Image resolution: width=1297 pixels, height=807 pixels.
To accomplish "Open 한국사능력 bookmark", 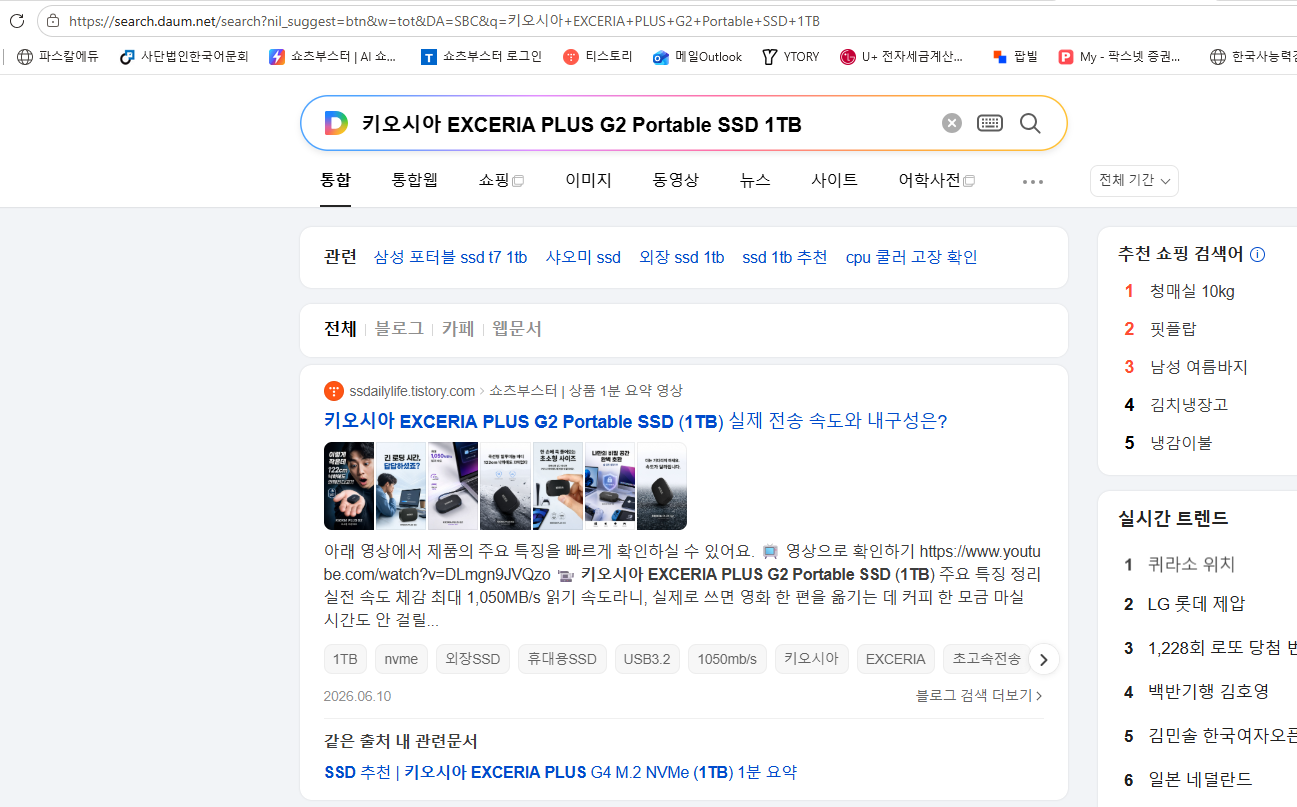I will 1253,57.
